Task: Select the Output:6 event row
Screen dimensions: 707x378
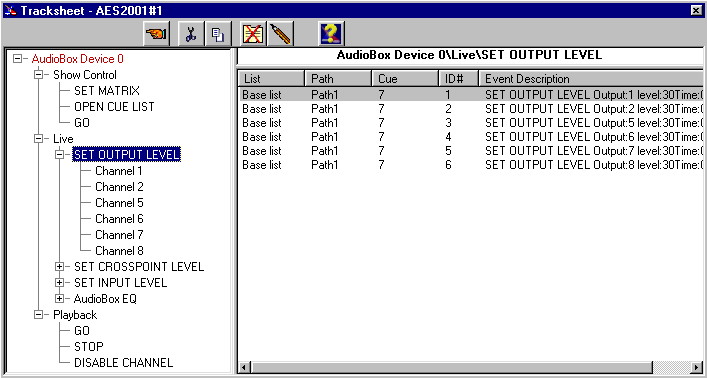Action: pos(470,137)
